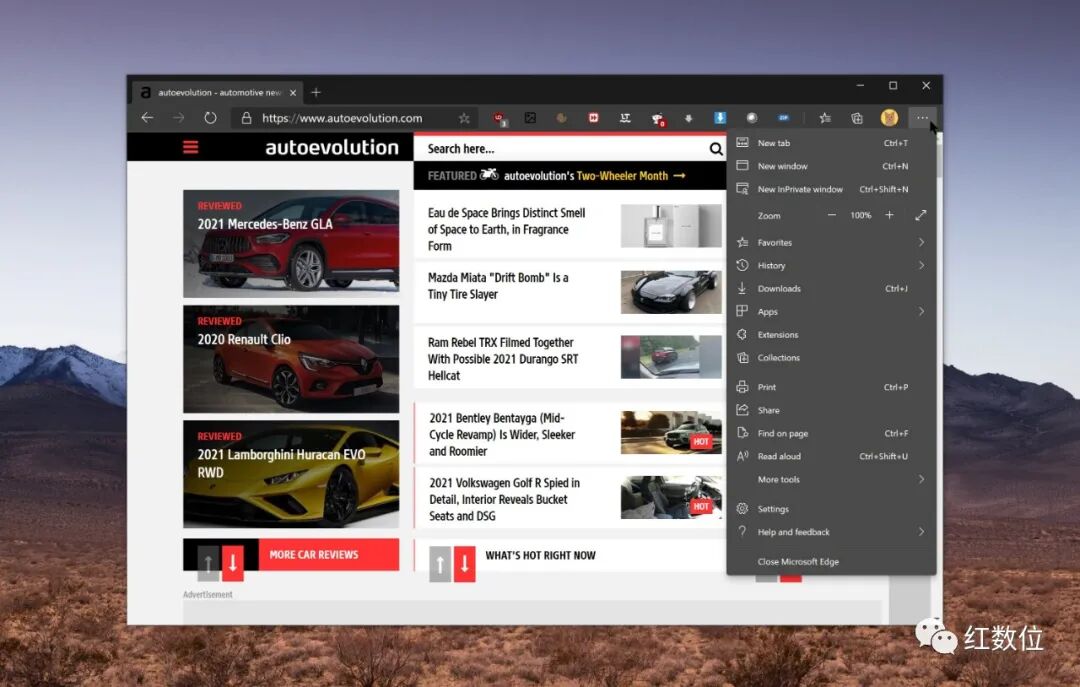
Task: Expand the Favorites submenu
Action: pos(831,243)
